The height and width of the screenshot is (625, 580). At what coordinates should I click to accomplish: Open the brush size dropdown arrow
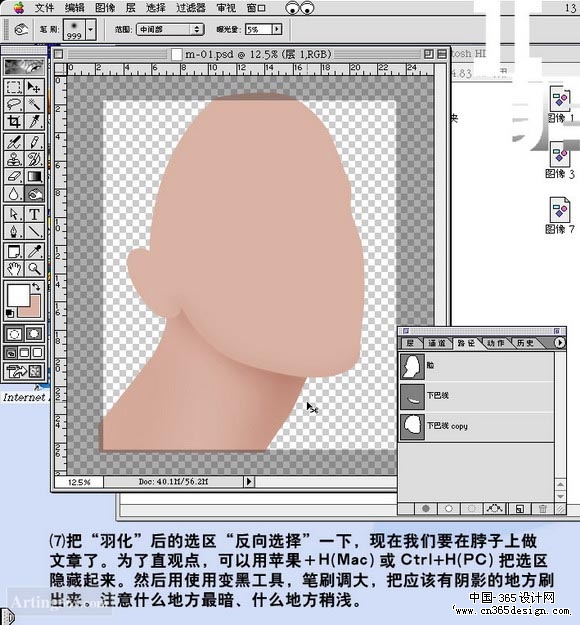tap(91, 29)
